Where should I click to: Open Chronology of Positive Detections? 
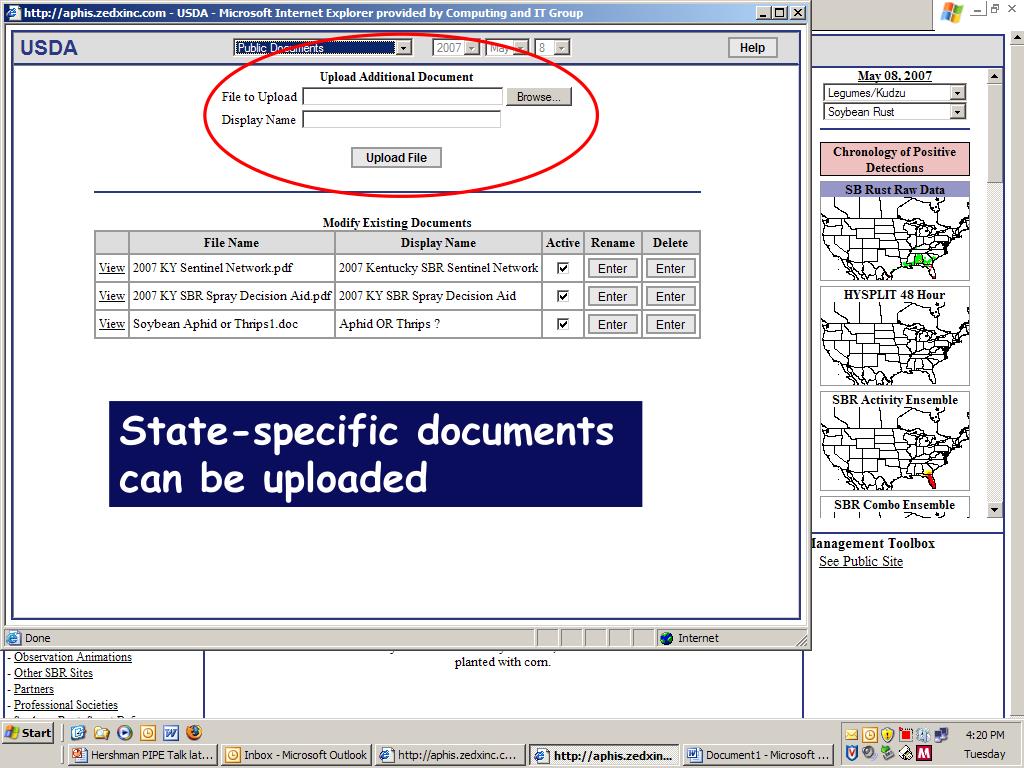click(894, 159)
